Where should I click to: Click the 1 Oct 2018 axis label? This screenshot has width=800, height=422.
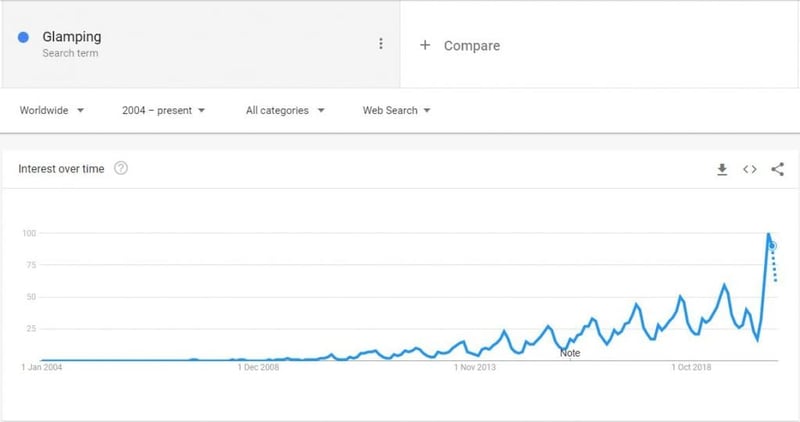[691, 367]
